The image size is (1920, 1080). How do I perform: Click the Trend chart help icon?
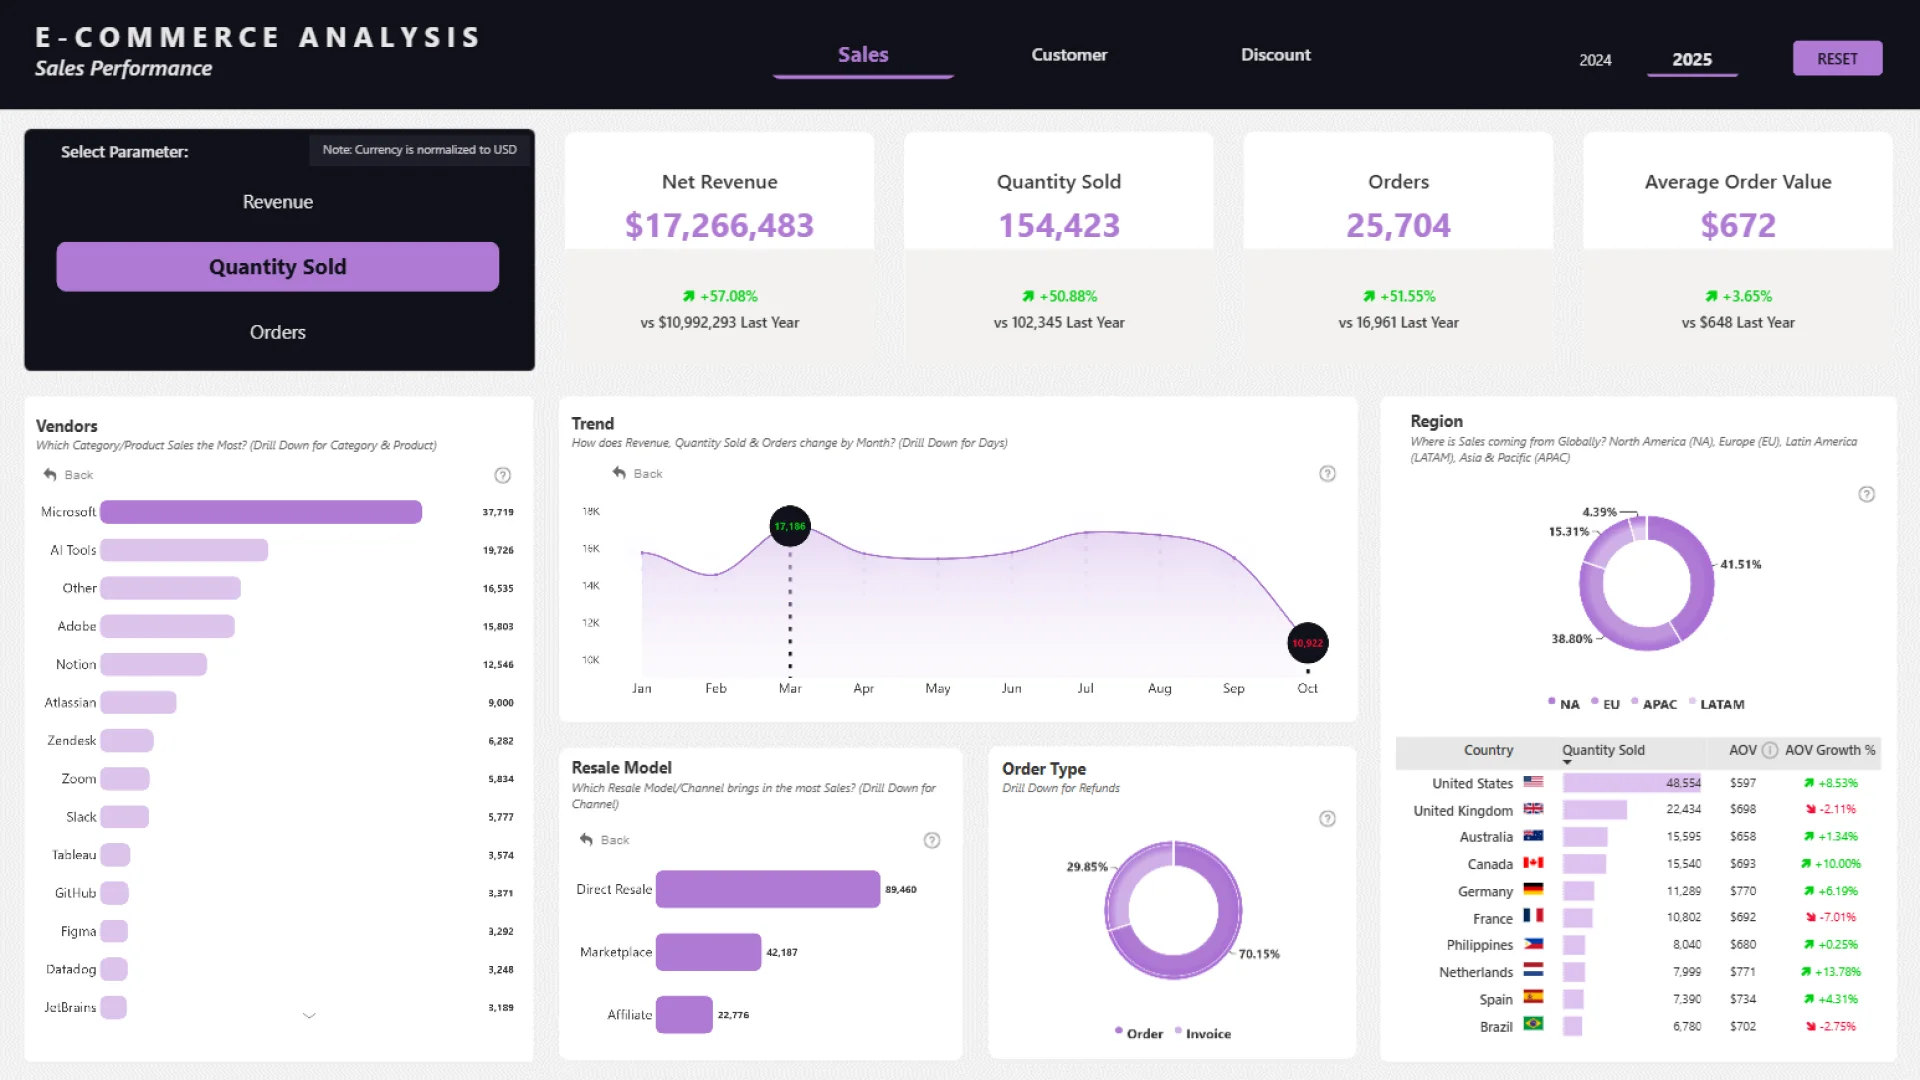coord(1327,474)
